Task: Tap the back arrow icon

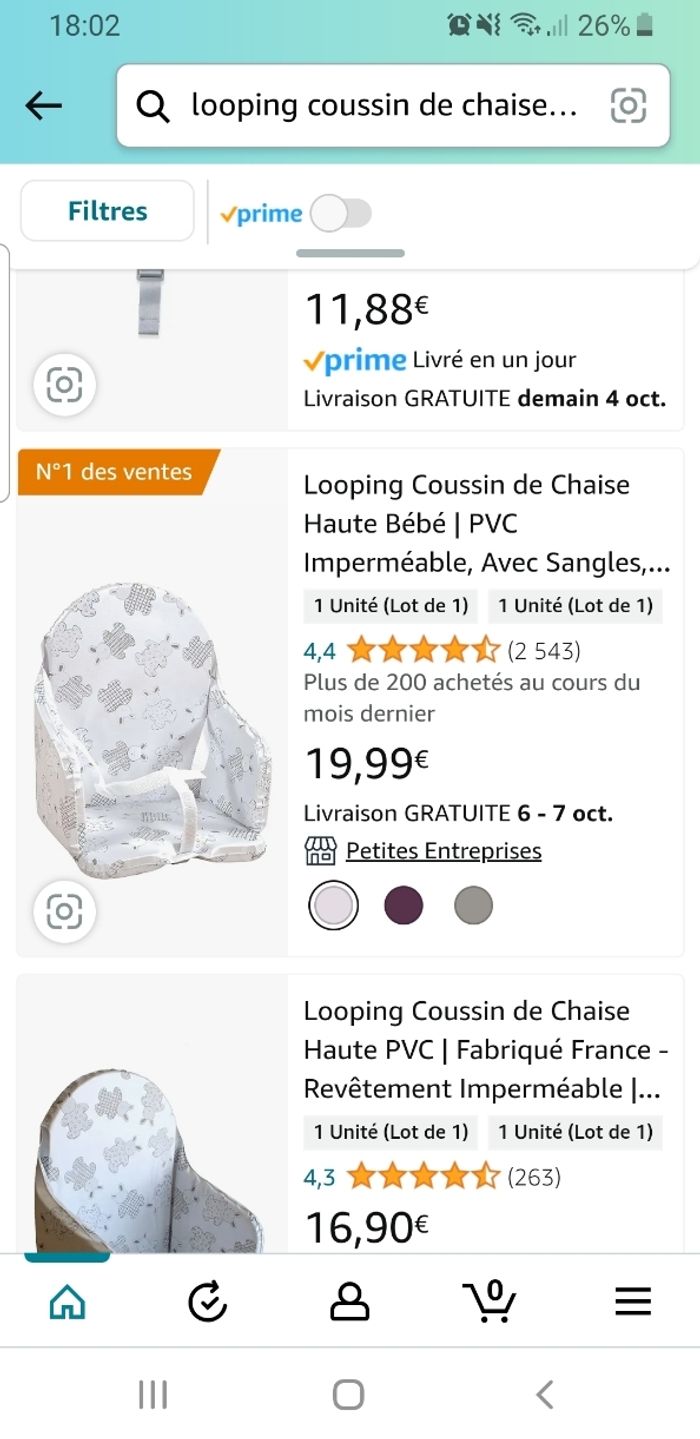Action: (44, 105)
